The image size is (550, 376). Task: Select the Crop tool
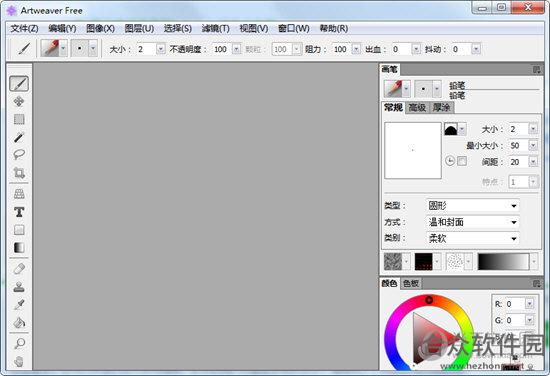tap(19, 173)
